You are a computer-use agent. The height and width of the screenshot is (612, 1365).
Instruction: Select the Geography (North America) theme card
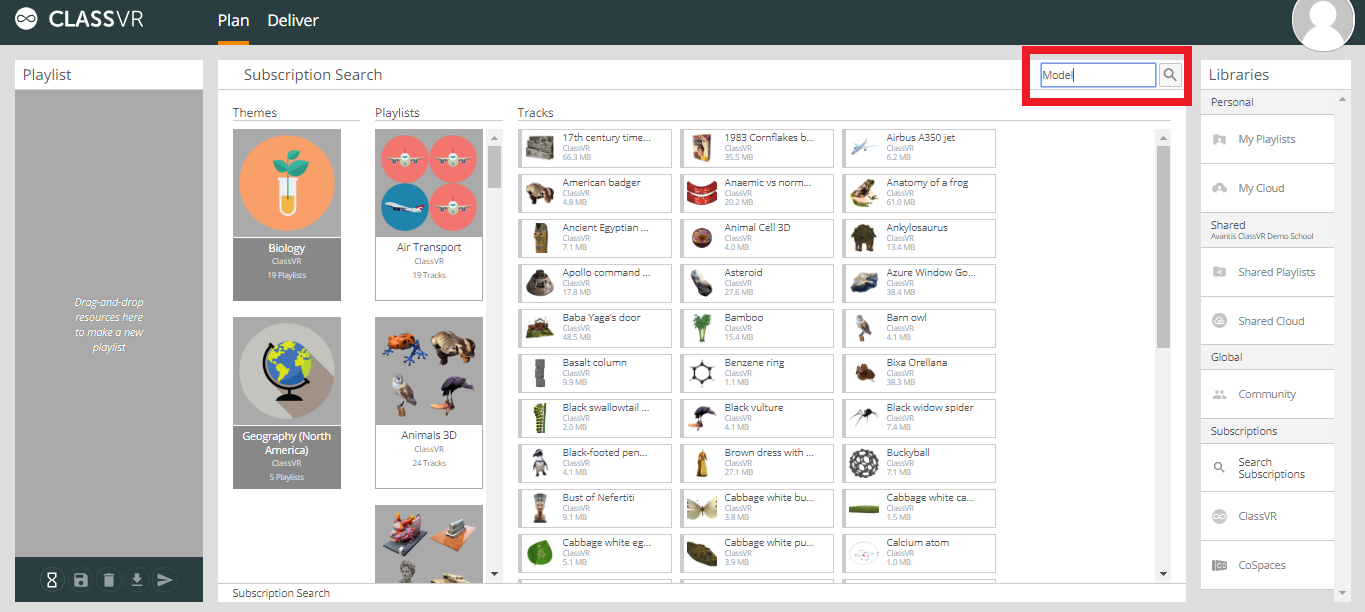(x=287, y=403)
